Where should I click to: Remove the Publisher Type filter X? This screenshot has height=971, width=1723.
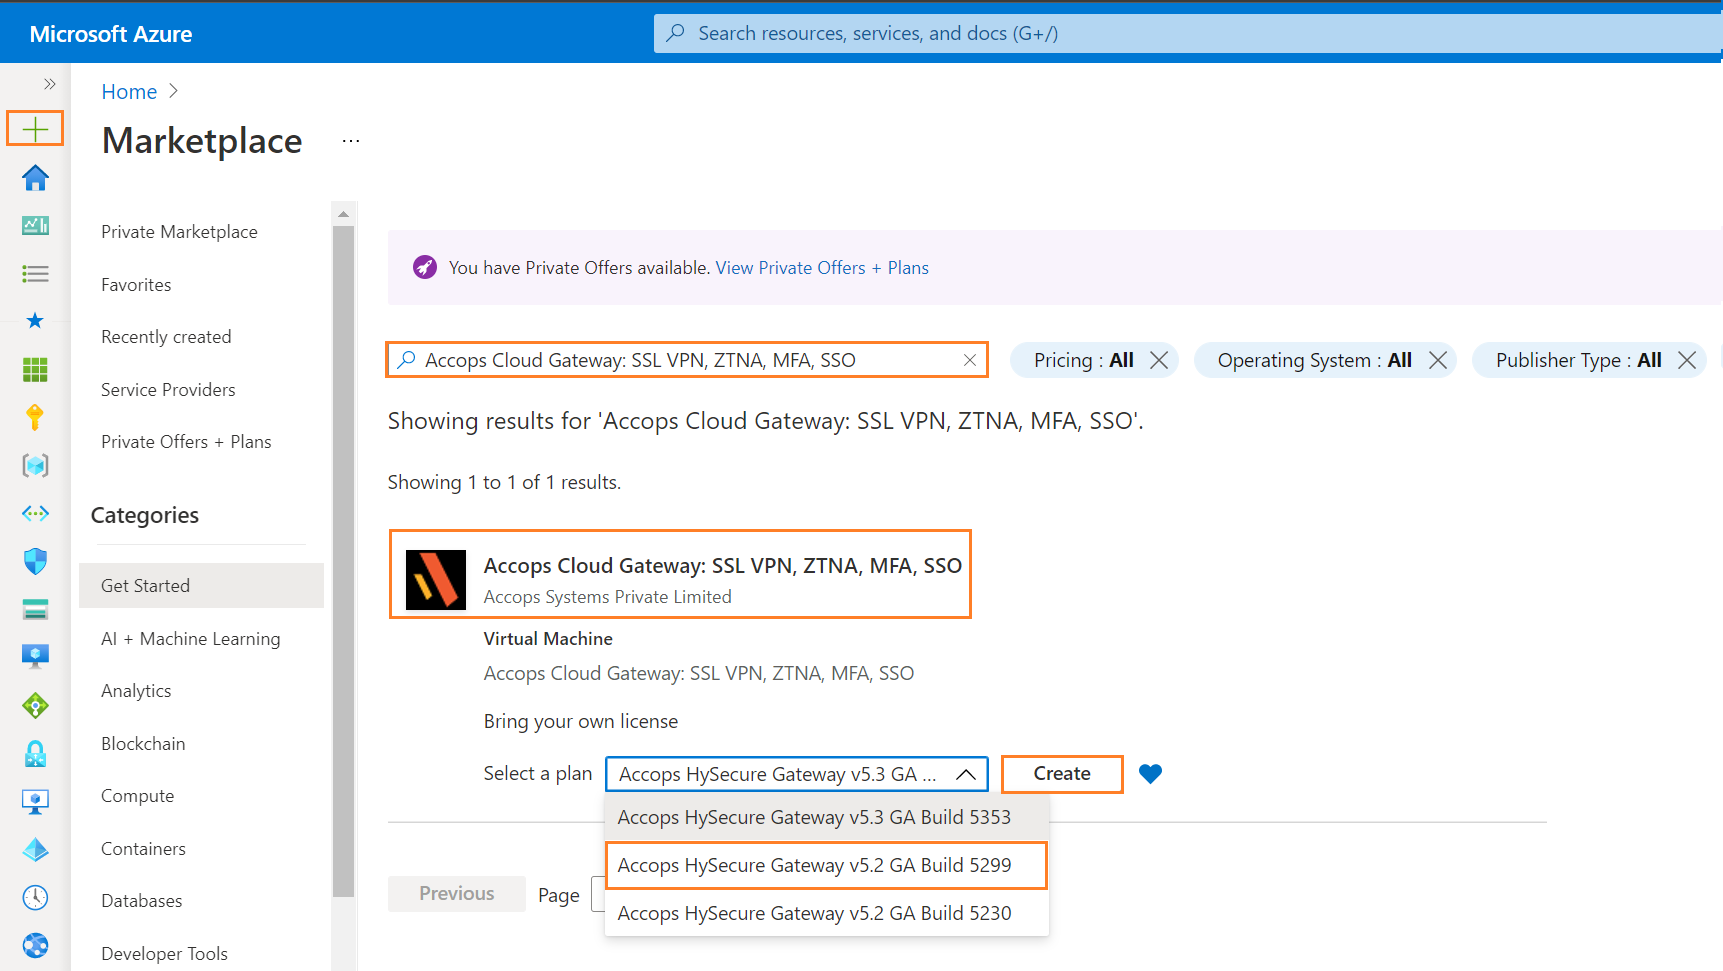(x=1687, y=360)
